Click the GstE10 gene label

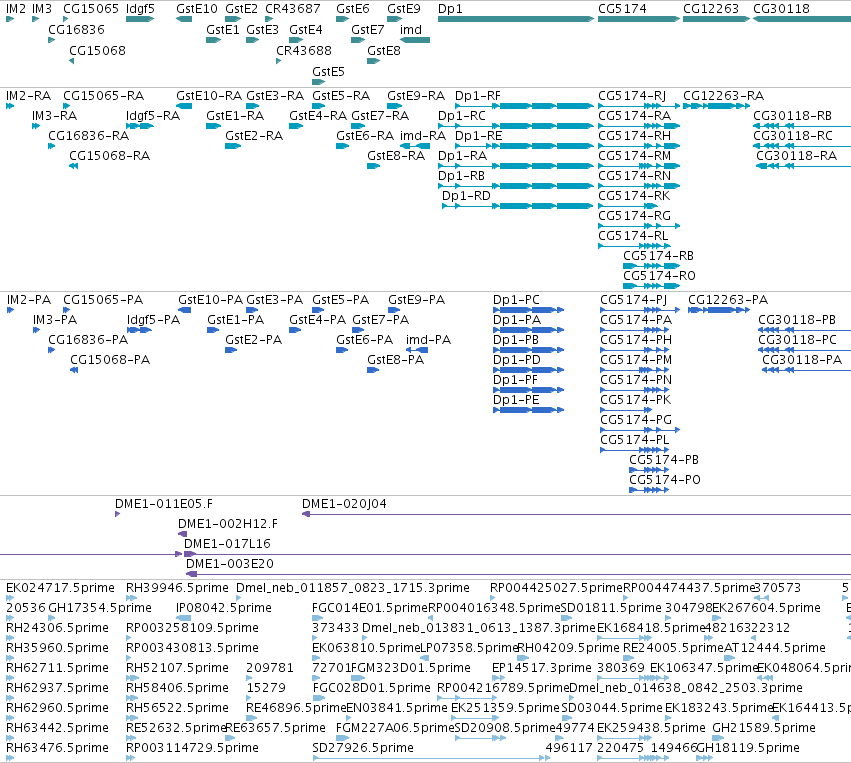point(196,9)
